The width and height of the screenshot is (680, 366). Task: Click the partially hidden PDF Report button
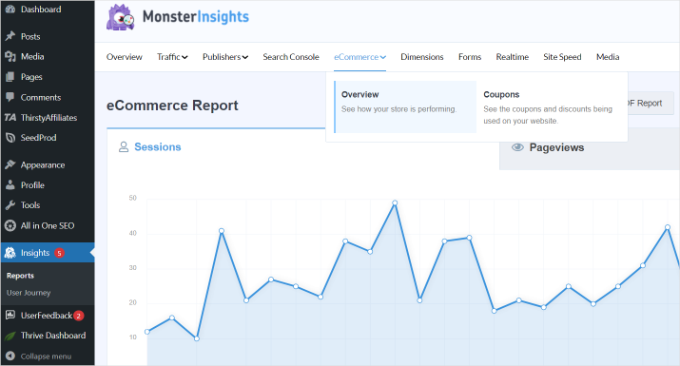(651, 103)
